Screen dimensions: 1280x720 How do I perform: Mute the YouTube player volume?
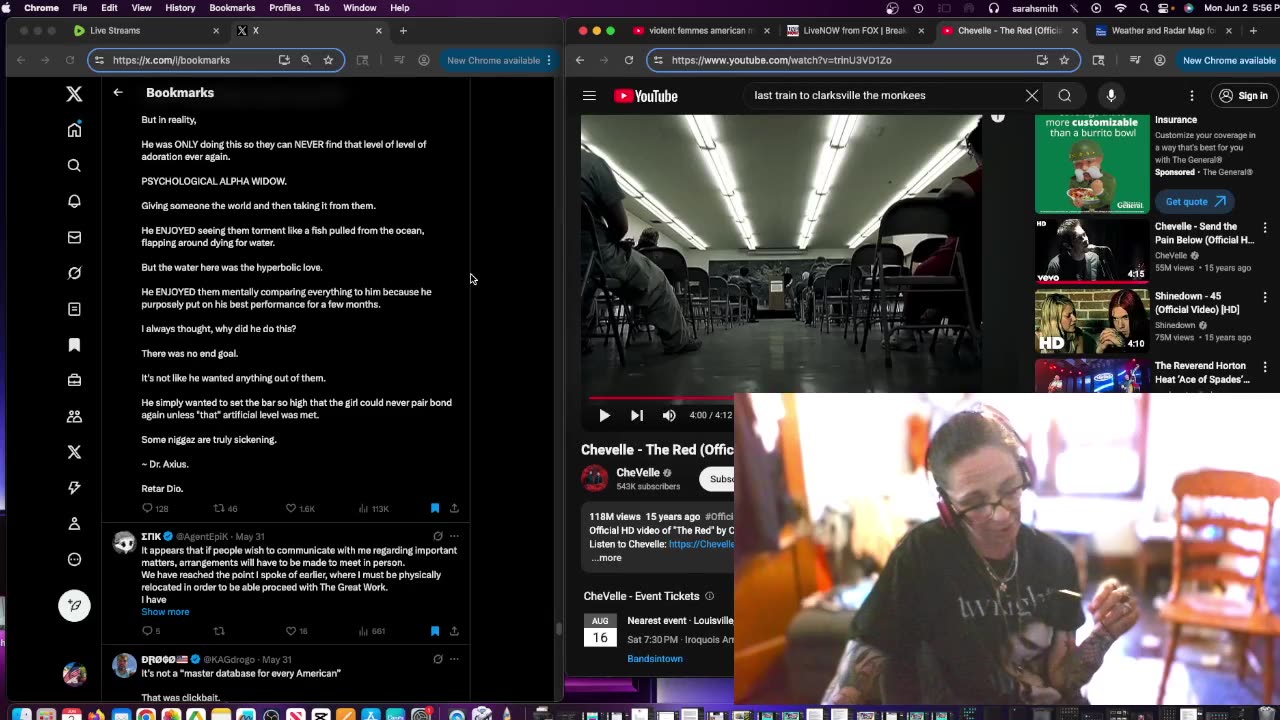point(669,415)
